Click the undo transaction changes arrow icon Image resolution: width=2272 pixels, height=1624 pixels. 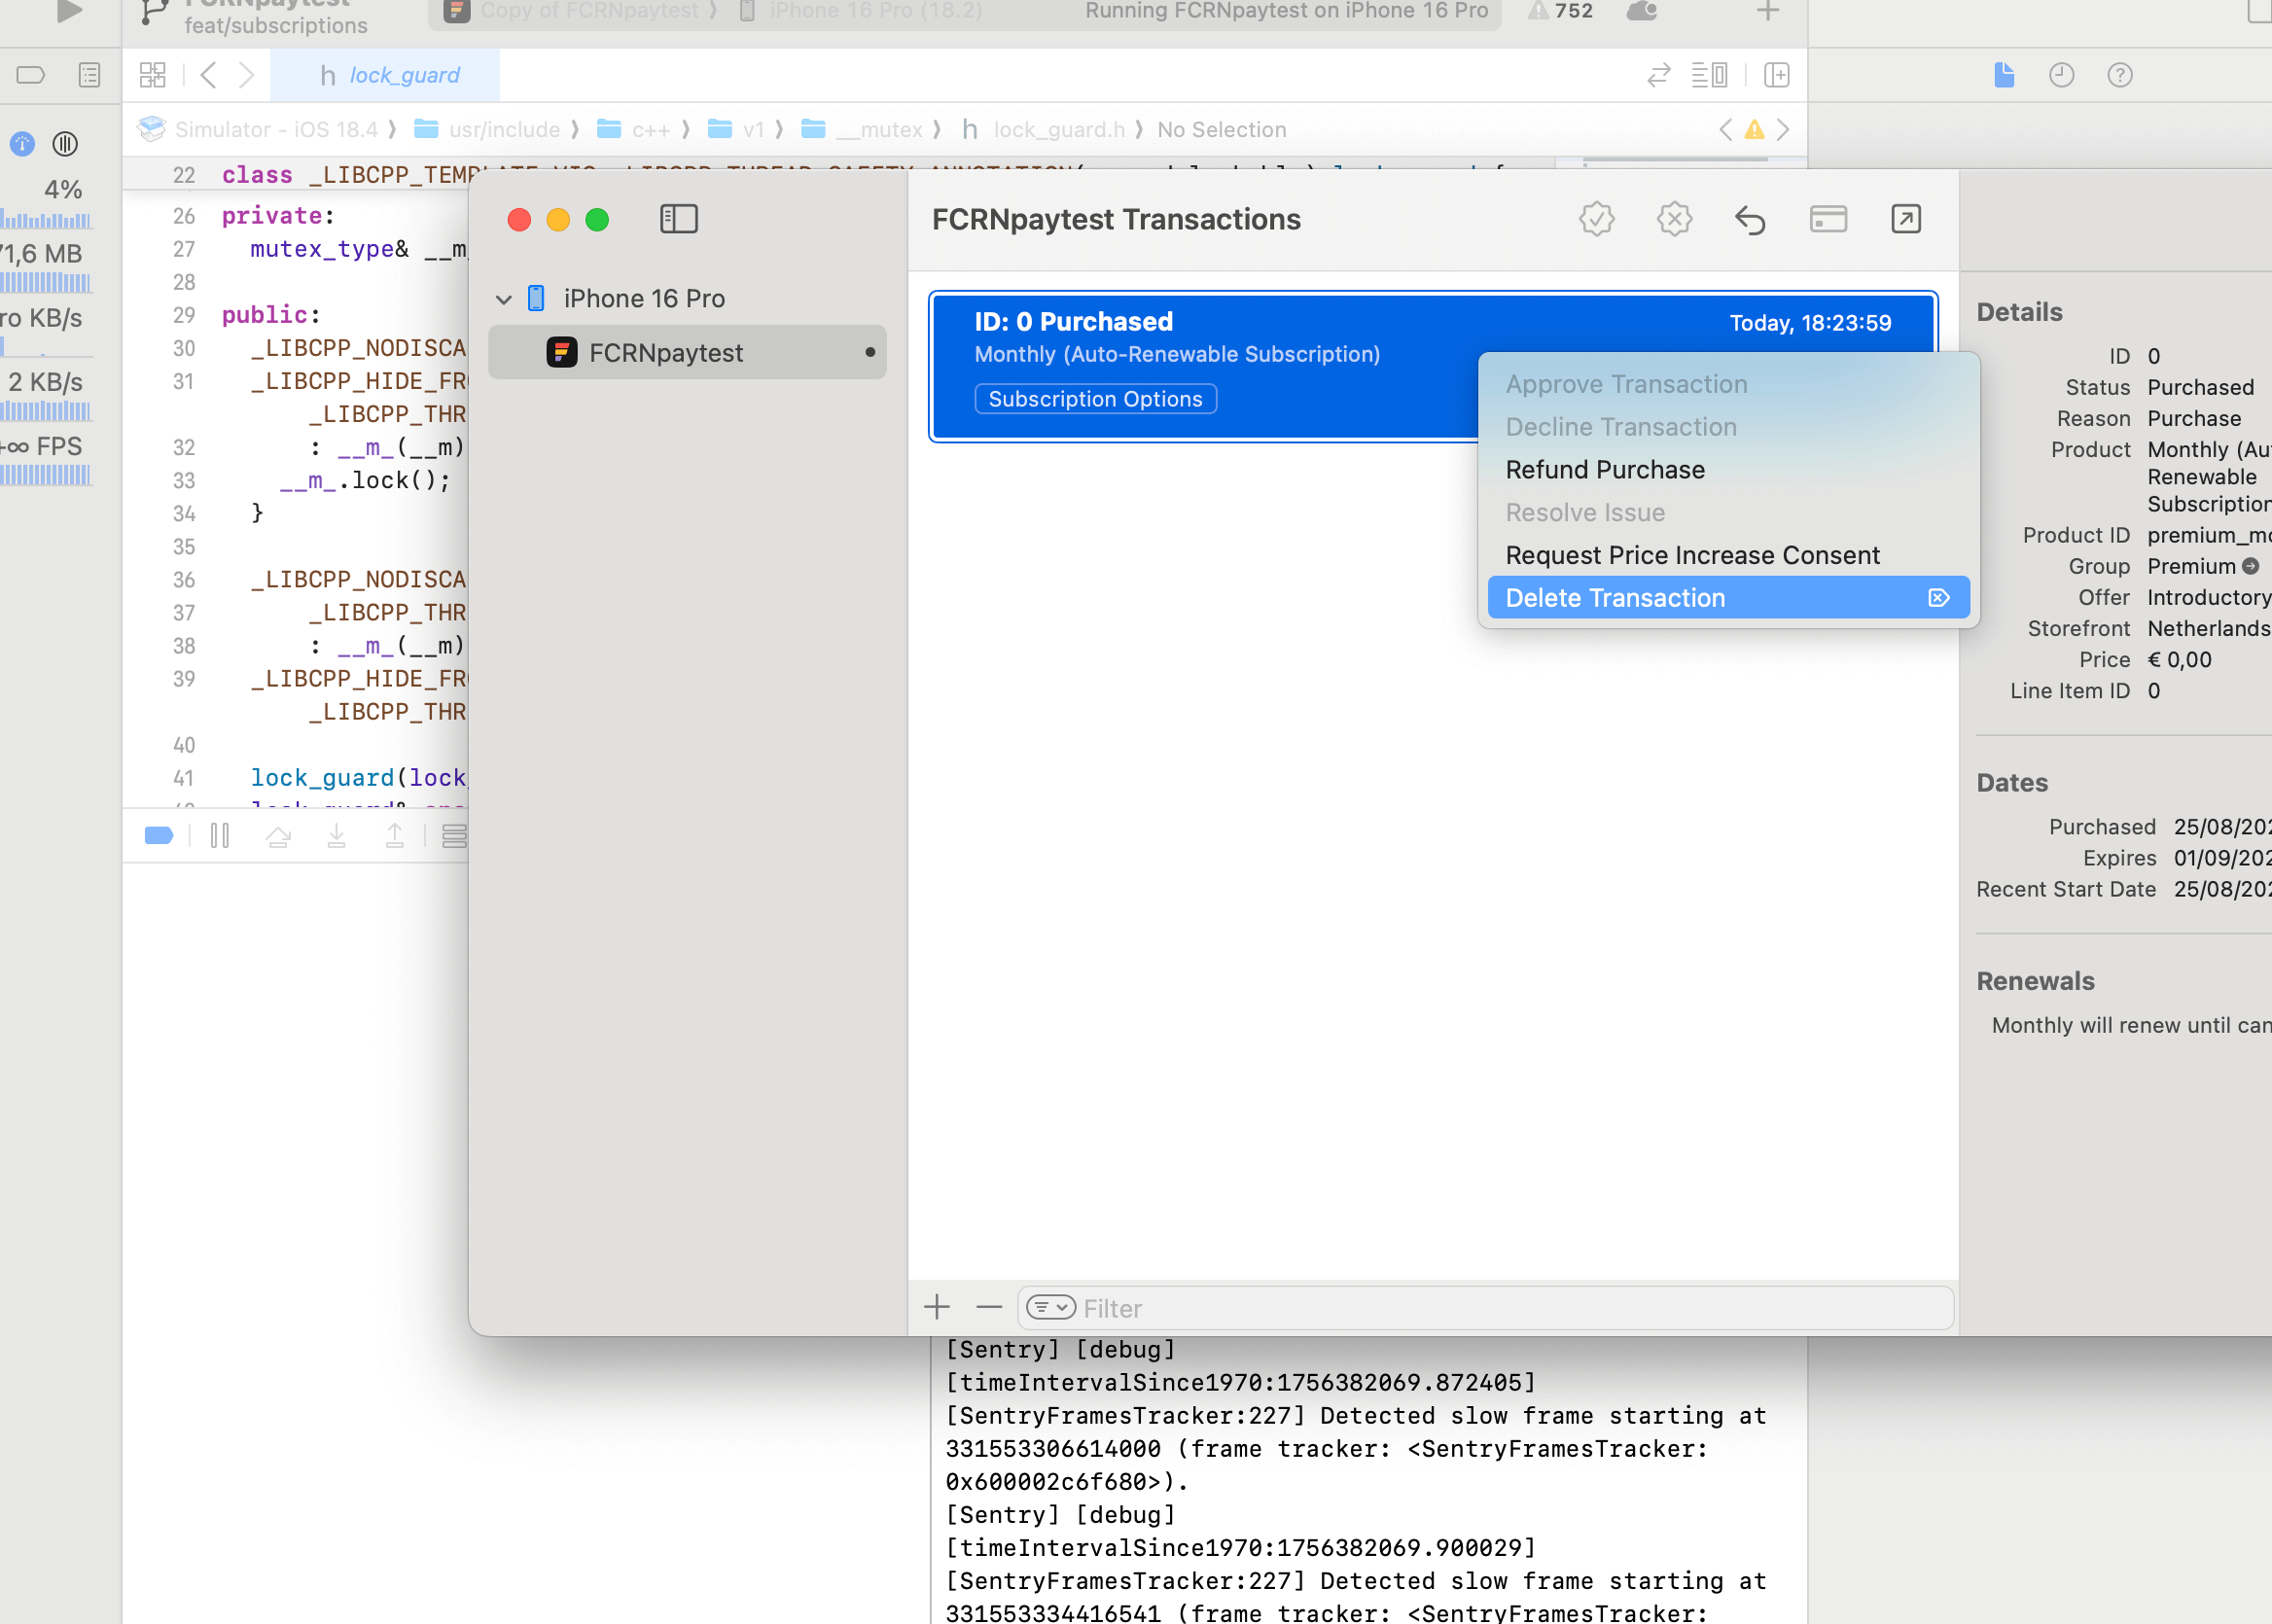1750,219
